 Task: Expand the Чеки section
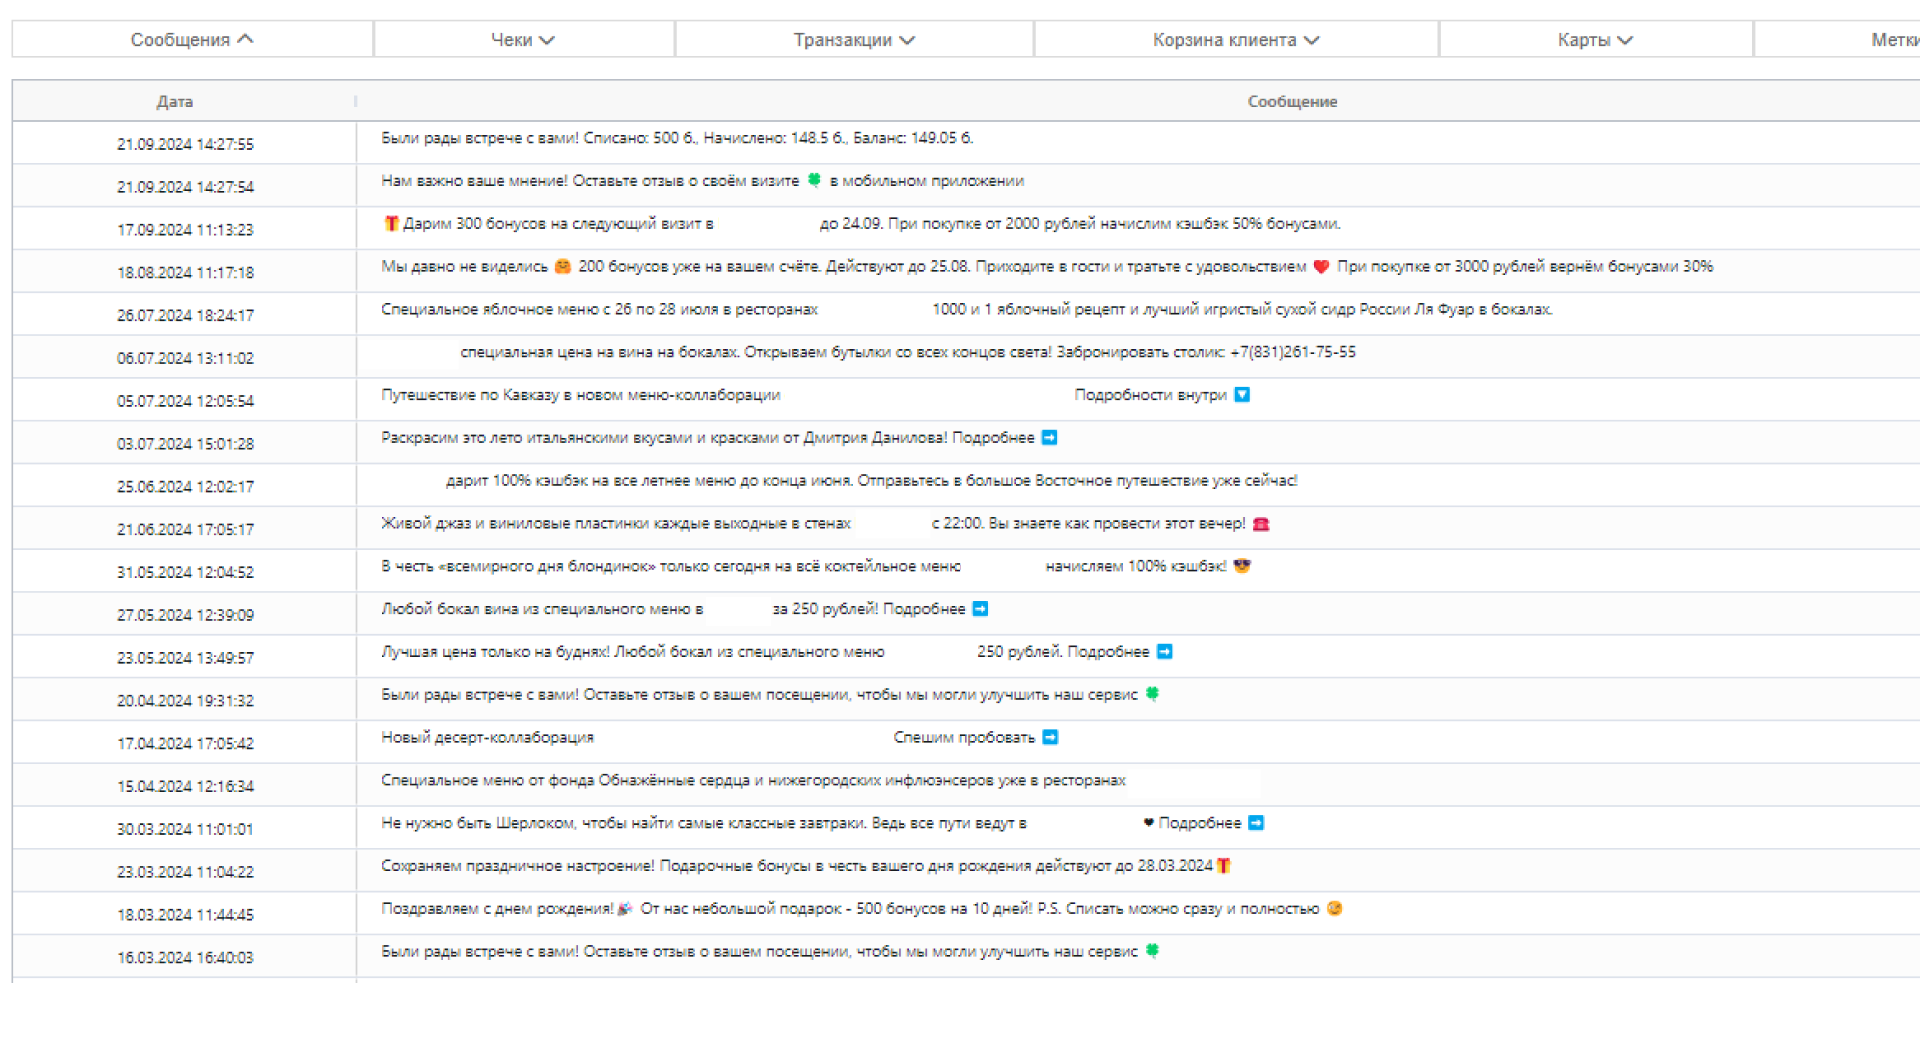tap(523, 40)
